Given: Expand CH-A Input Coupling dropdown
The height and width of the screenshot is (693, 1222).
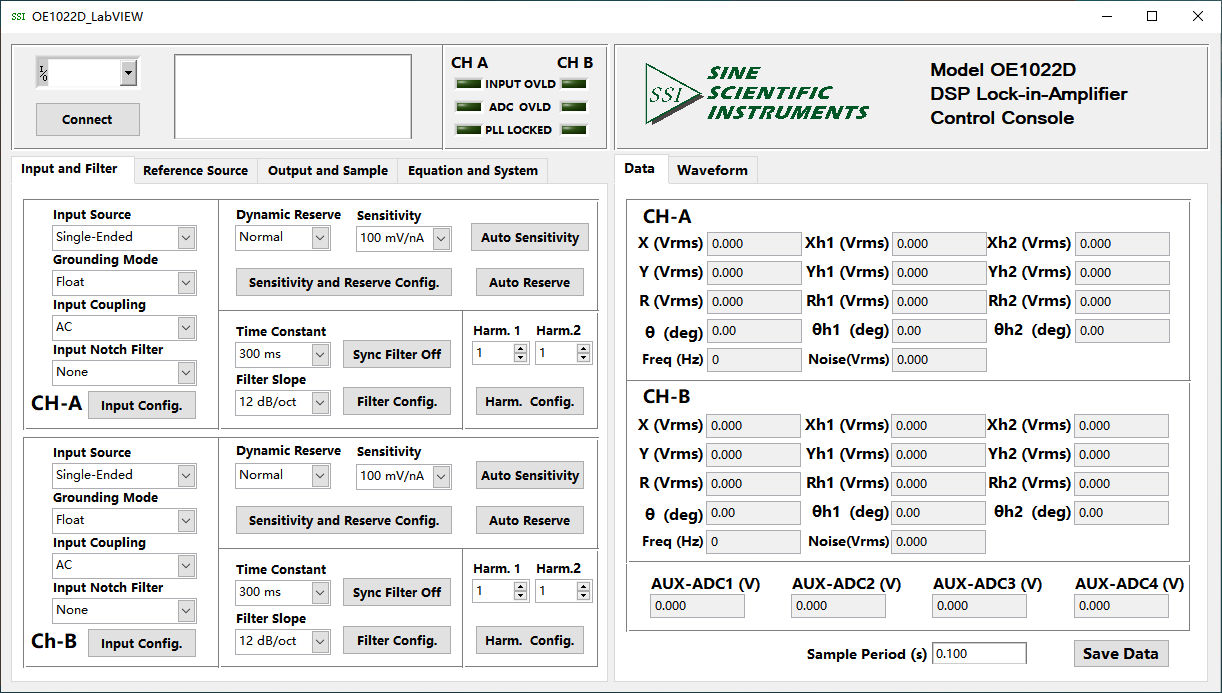Looking at the screenshot, I should coord(186,327).
